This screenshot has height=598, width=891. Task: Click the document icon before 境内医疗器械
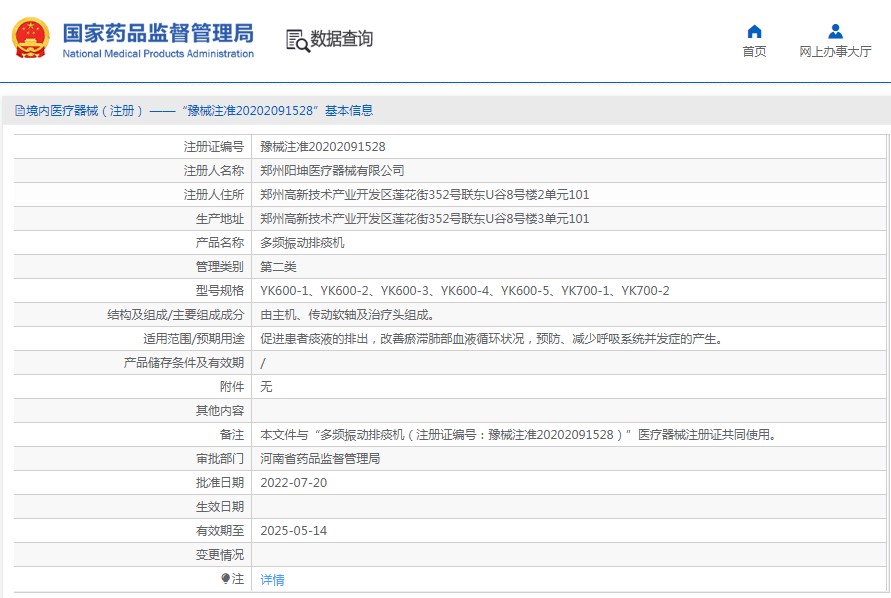click(20, 111)
